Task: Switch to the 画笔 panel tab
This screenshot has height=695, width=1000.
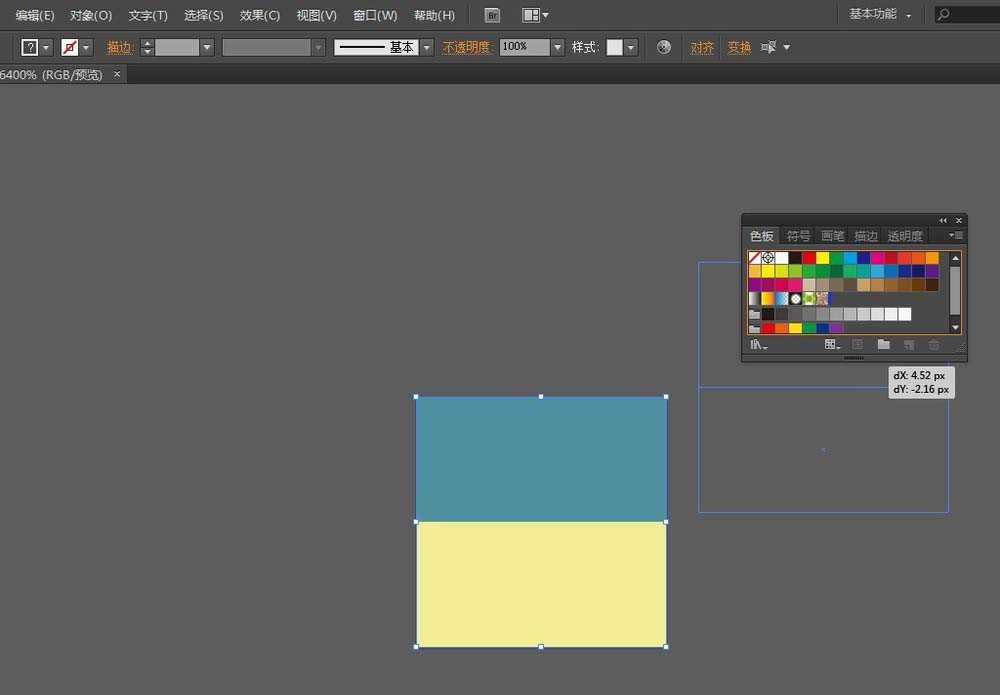Action: coord(832,236)
